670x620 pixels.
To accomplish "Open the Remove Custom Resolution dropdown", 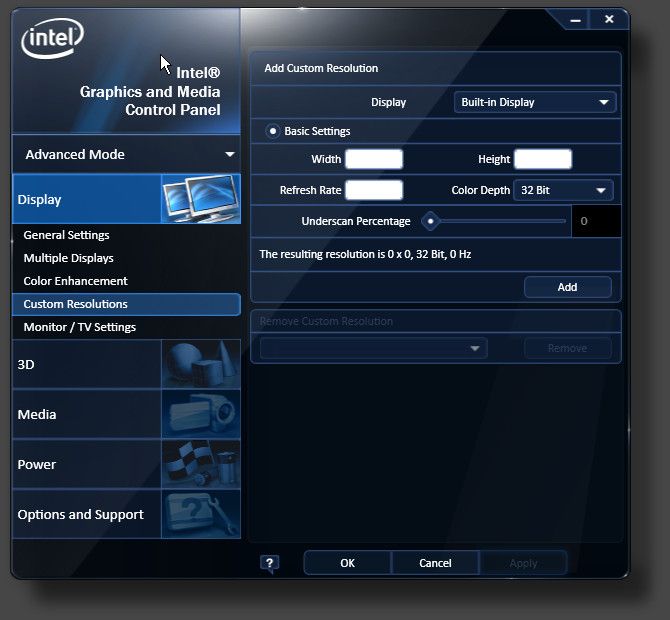I will (x=373, y=348).
